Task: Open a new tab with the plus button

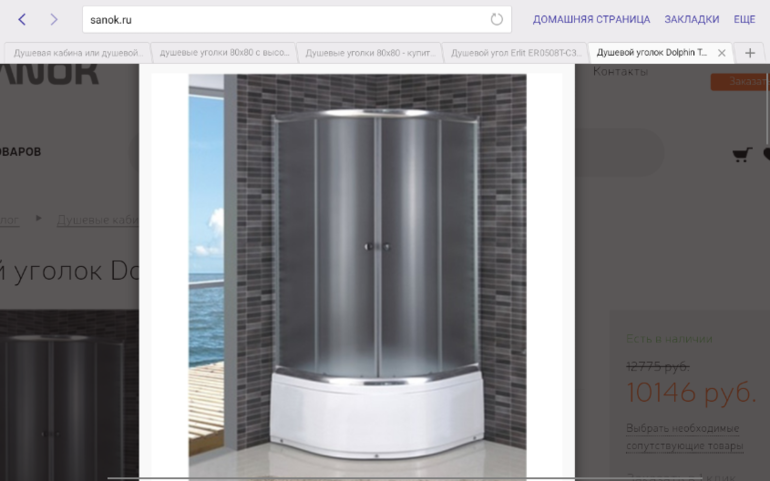Action: point(750,53)
